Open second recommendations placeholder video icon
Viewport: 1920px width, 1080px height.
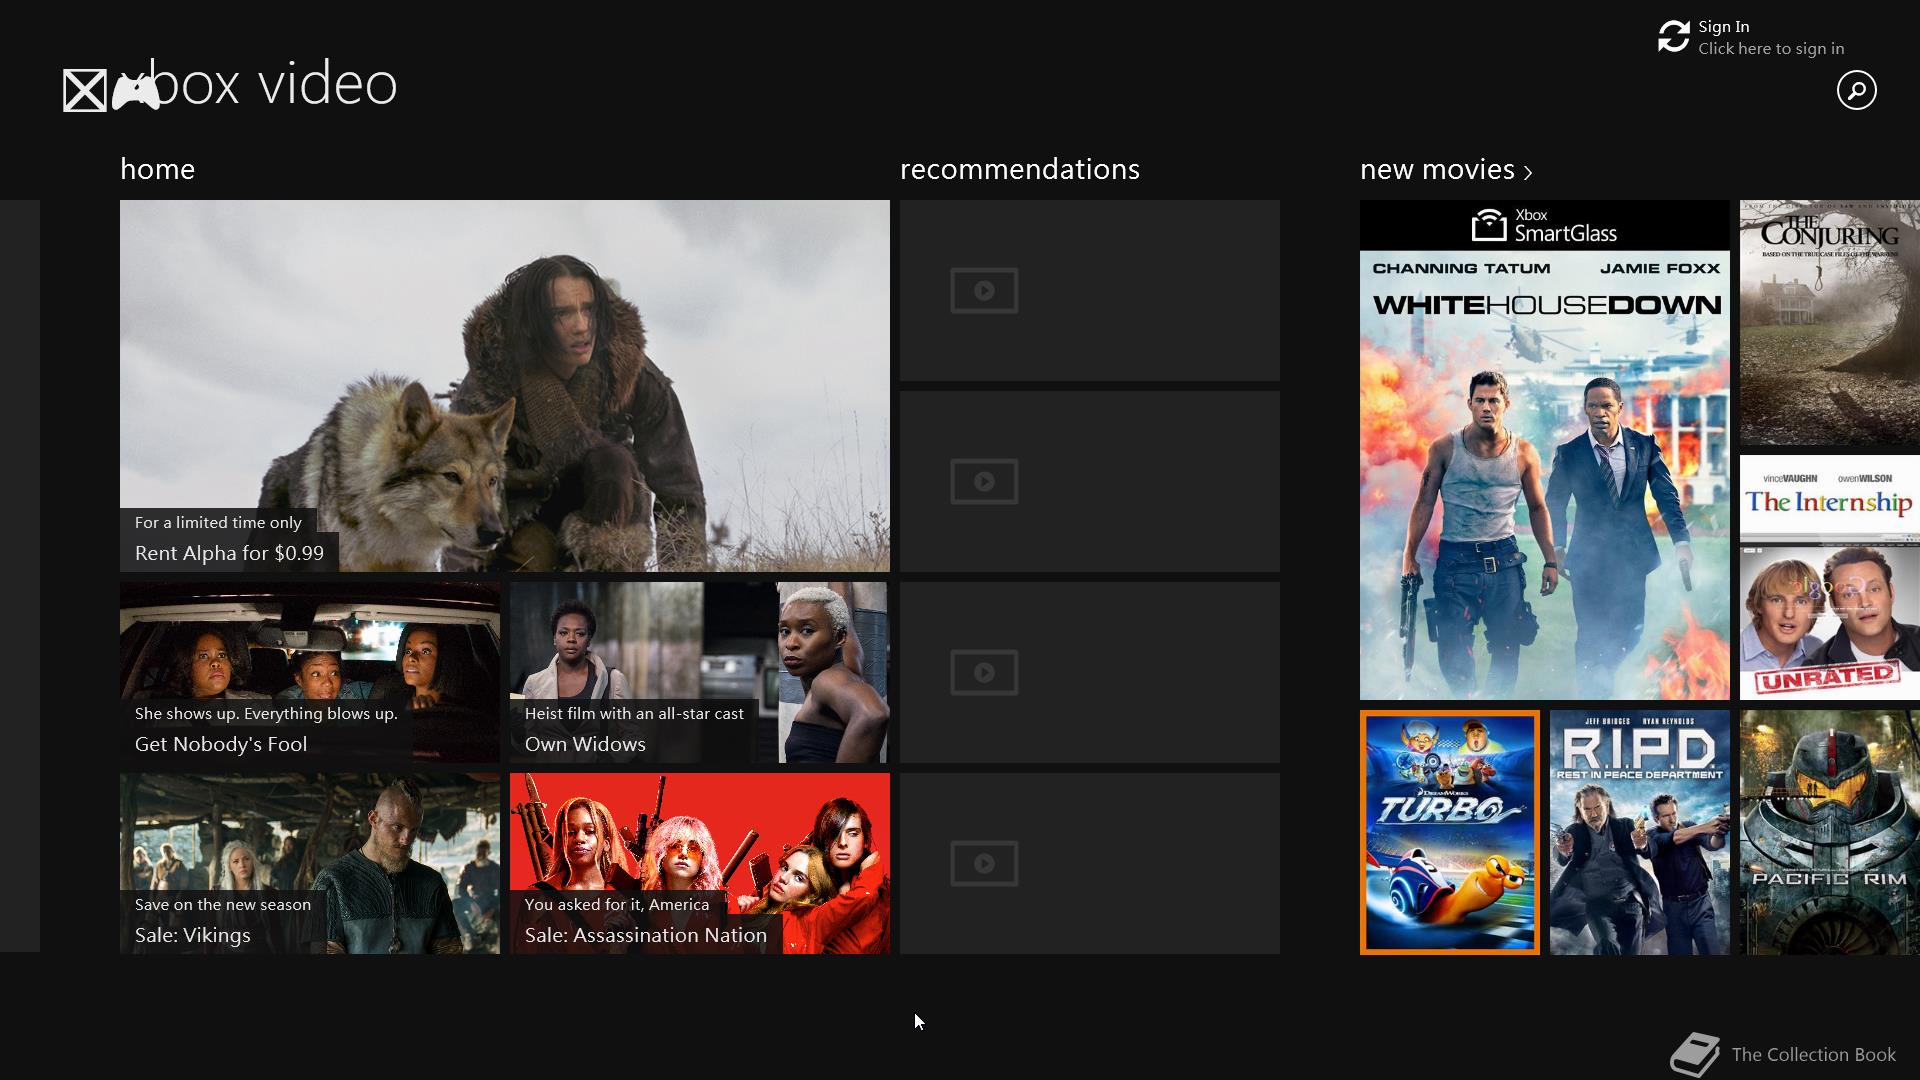(984, 482)
